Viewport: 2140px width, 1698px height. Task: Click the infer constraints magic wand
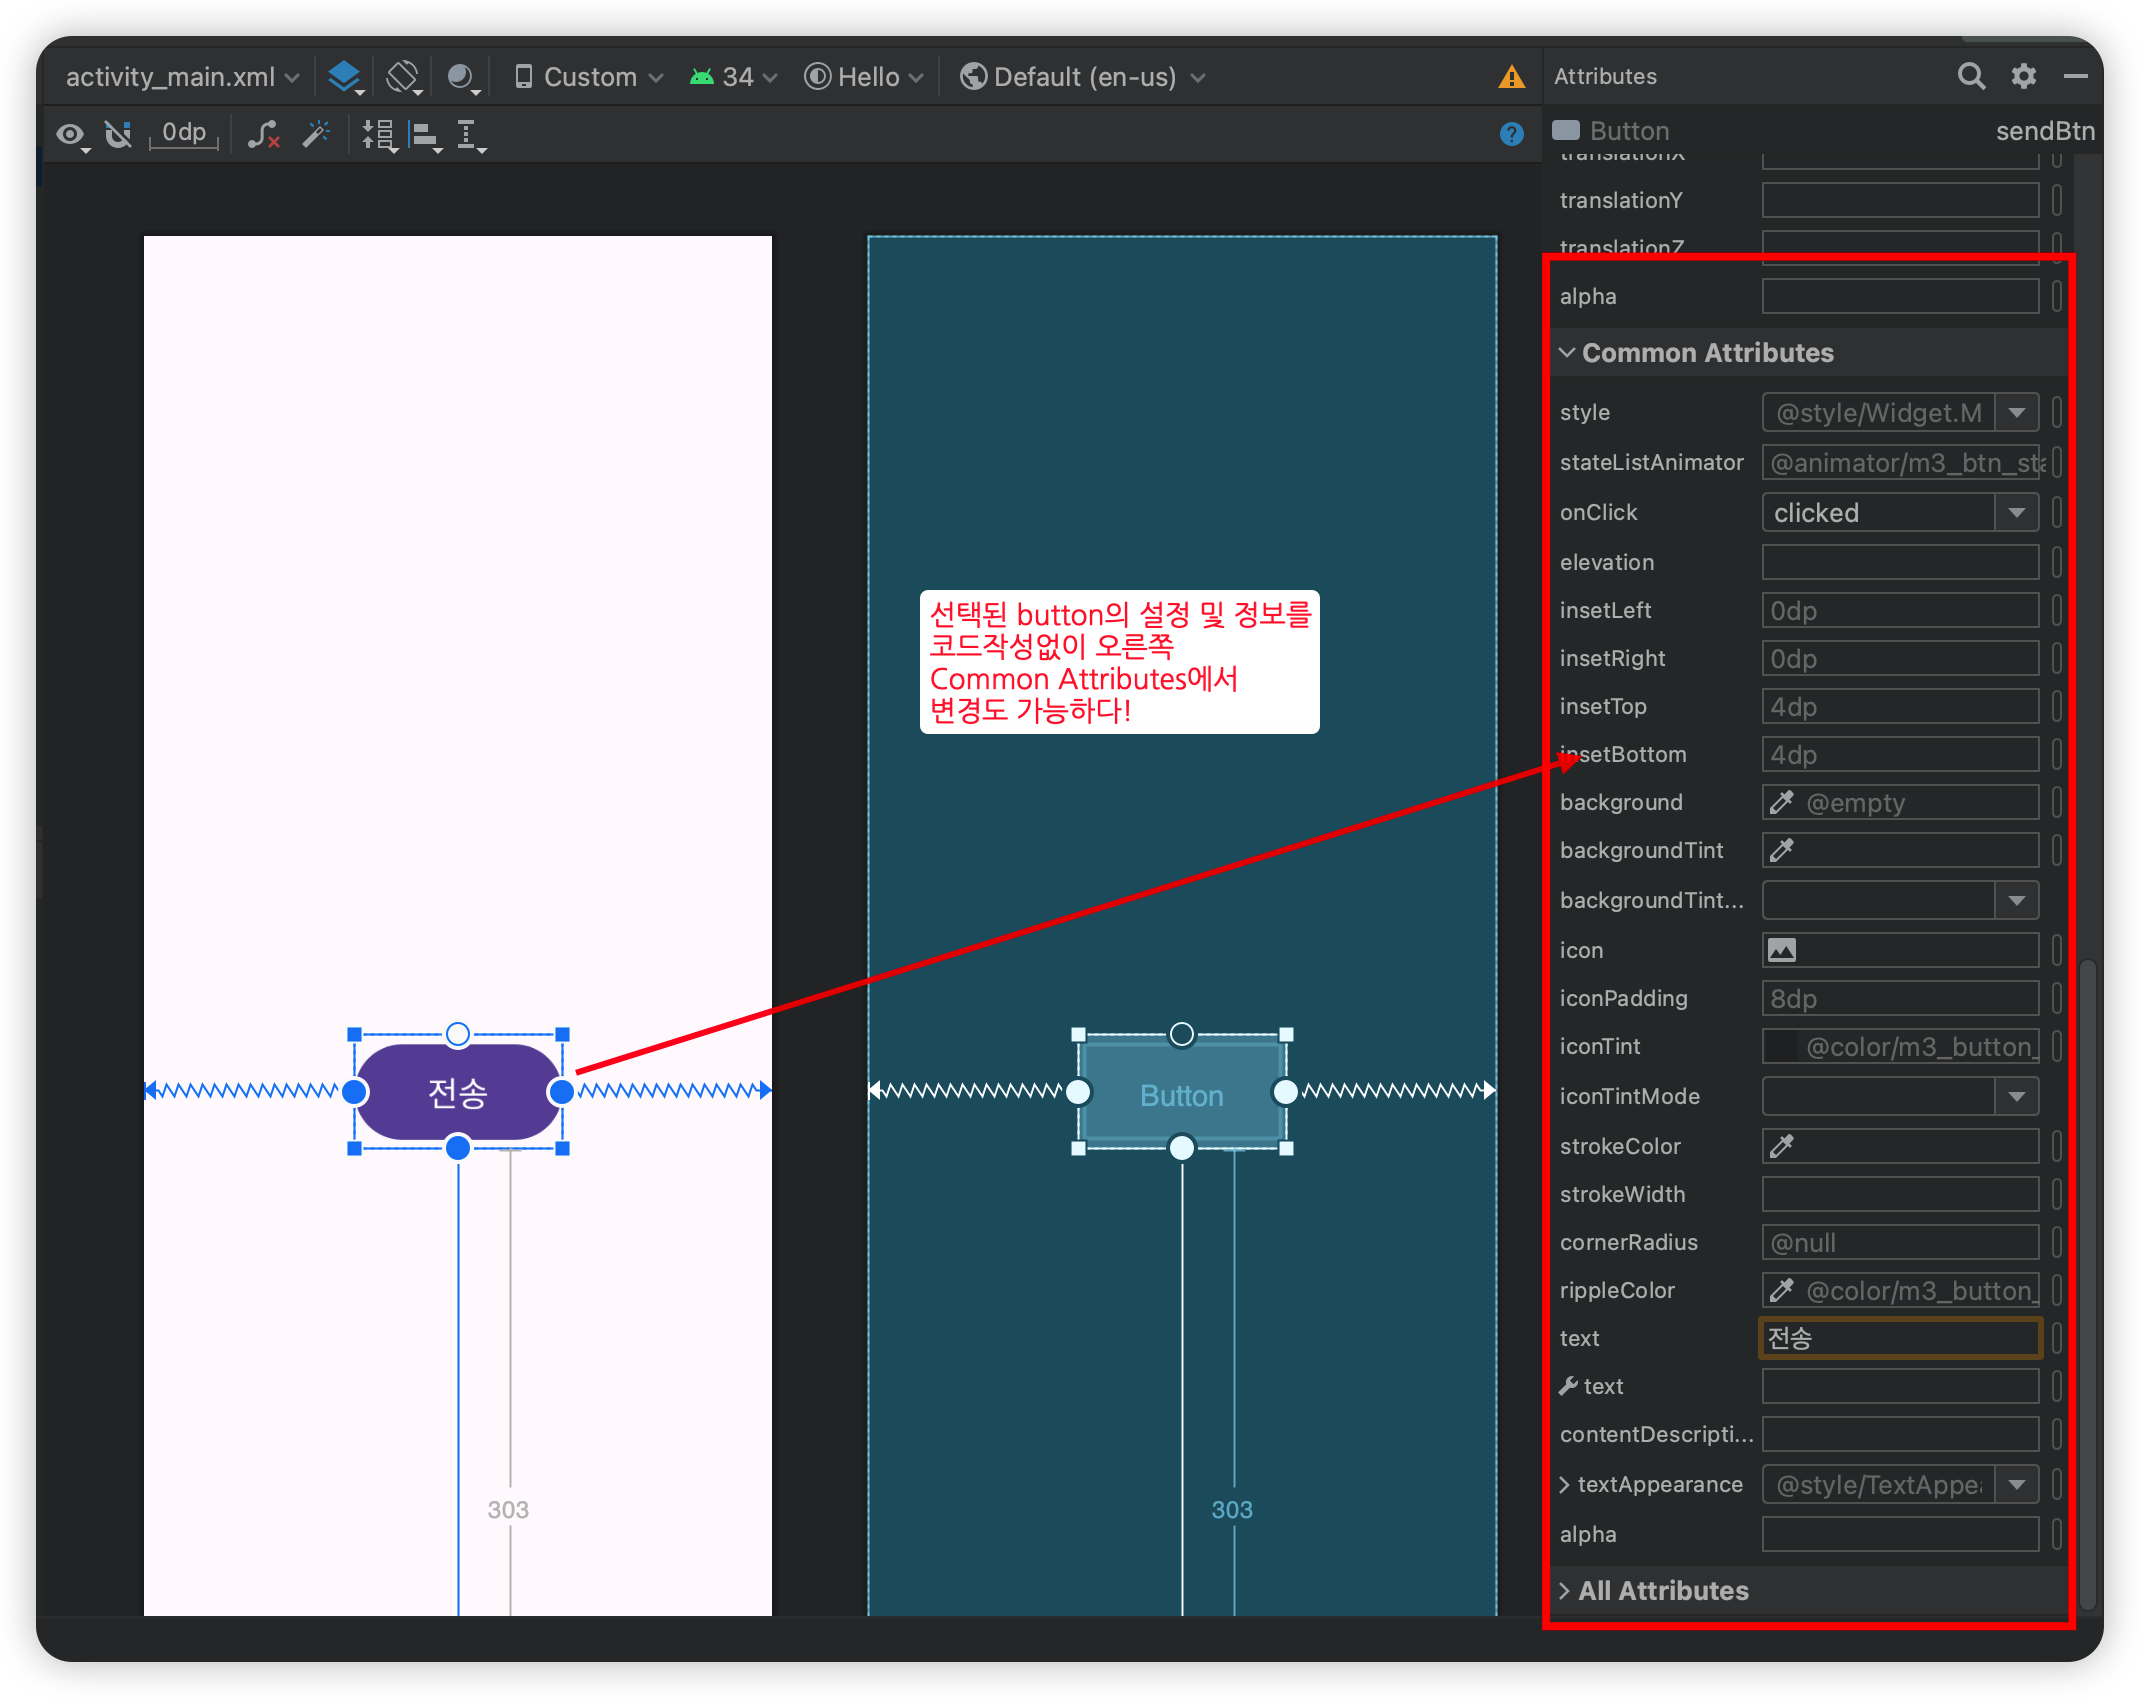(x=317, y=134)
